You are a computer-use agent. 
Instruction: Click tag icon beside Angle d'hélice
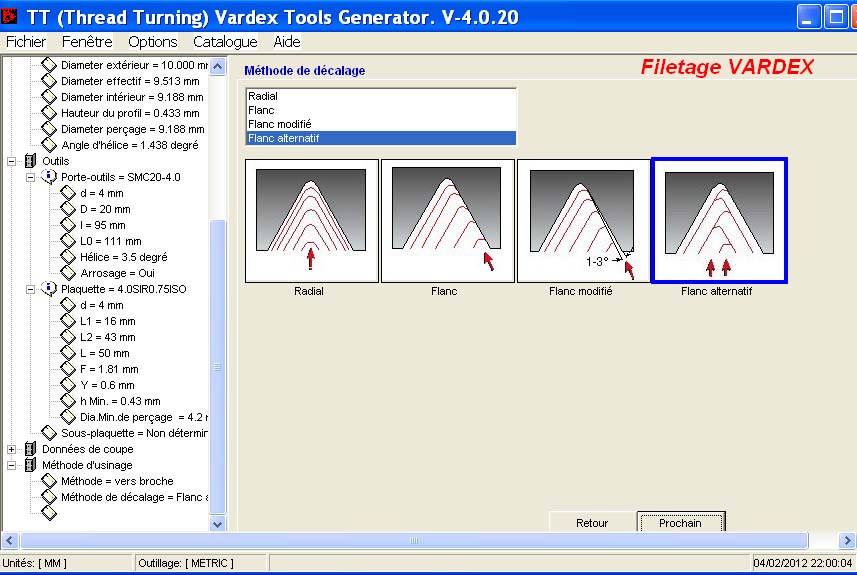49,144
